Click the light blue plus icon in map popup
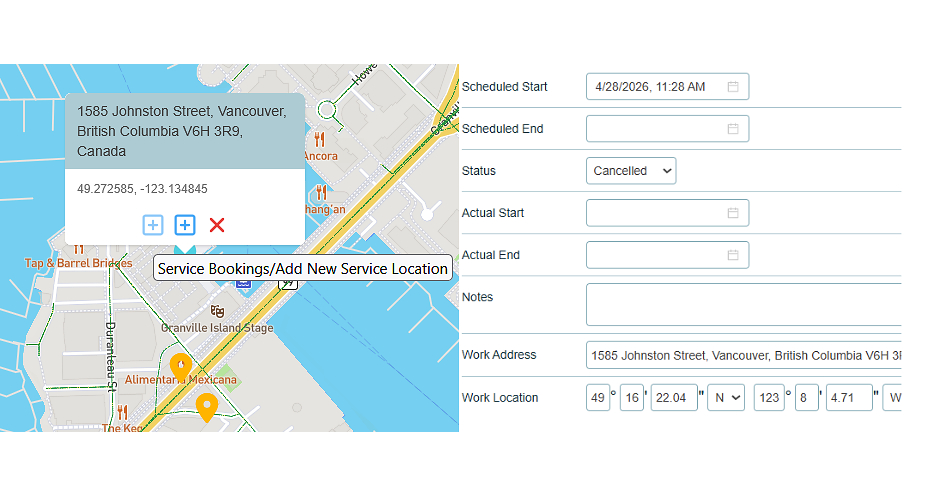The height and width of the screenshot is (497, 949). pyautogui.click(x=153, y=225)
